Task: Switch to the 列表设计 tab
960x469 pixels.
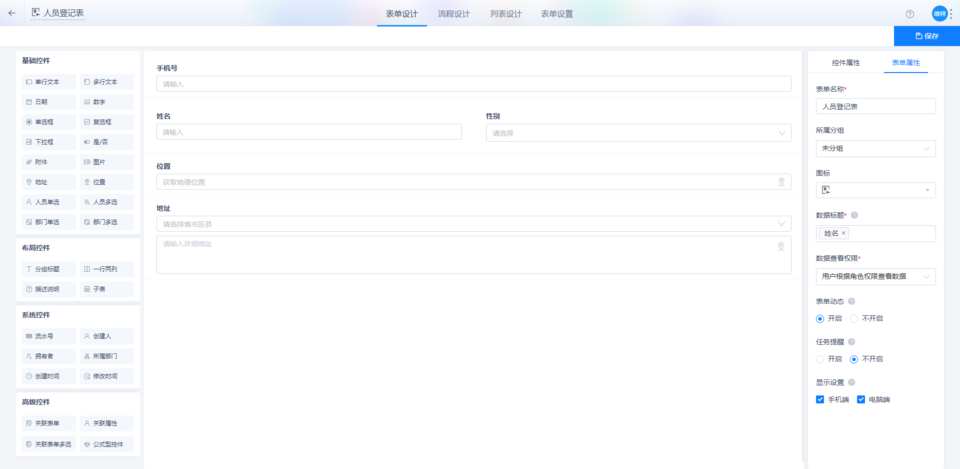Action: click(x=506, y=13)
